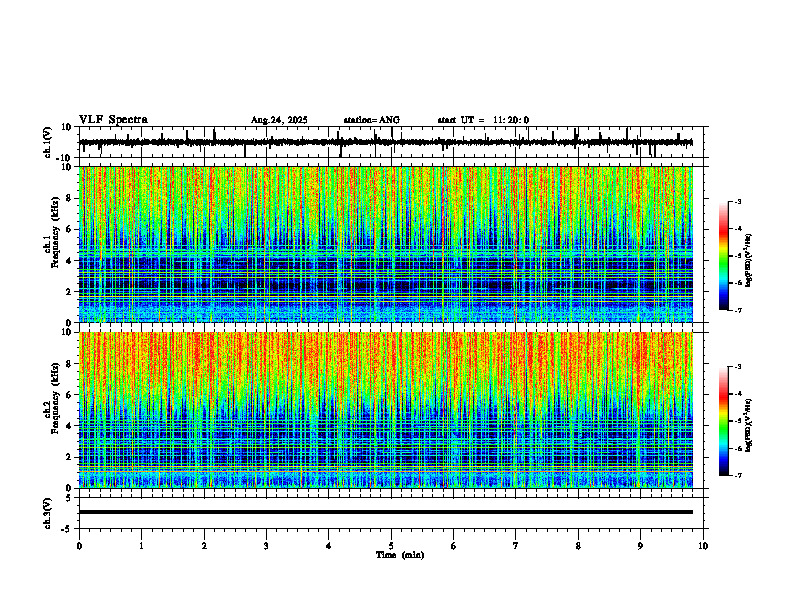The height and width of the screenshot is (612, 792).
Task: Click time axis tick label "0"
Action: coord(79,546)
